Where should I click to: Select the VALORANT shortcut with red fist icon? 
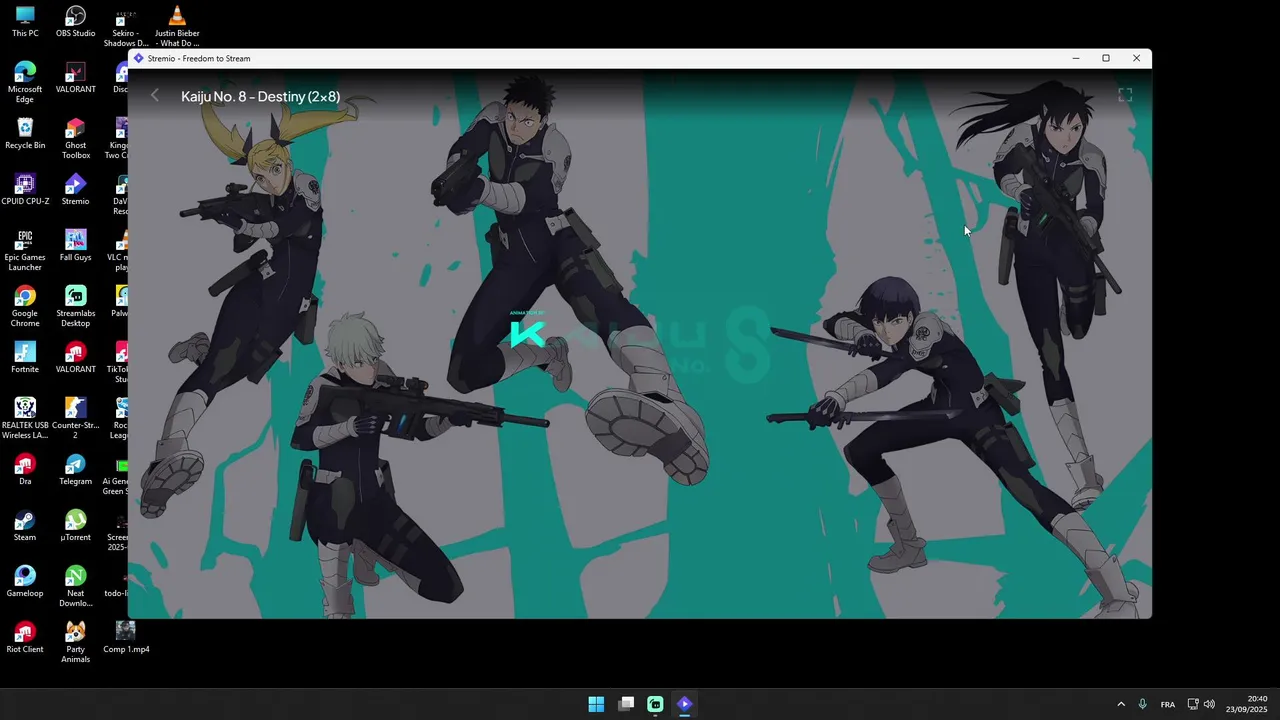point(75,358)
